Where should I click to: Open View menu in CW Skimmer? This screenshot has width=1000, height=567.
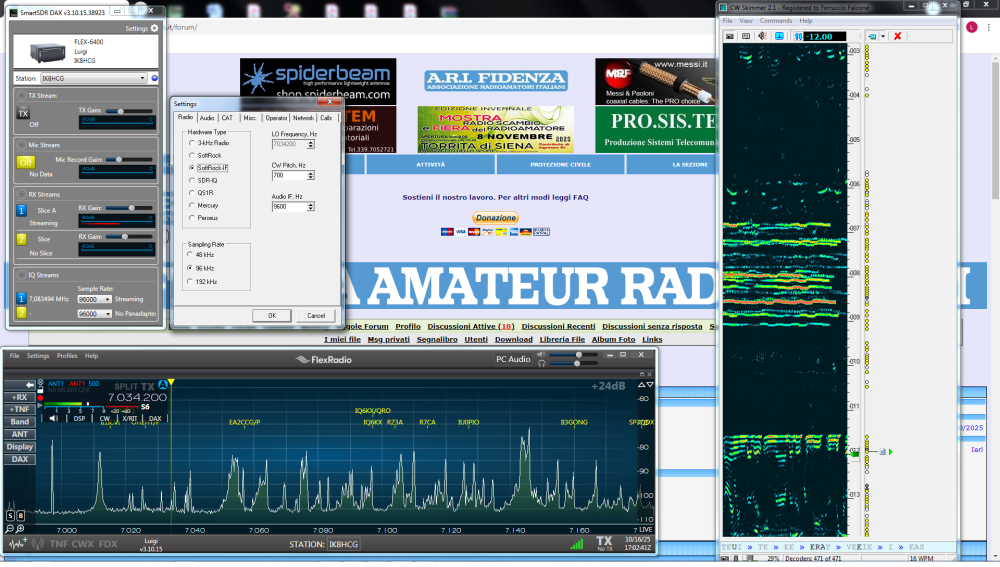(746, 21)
